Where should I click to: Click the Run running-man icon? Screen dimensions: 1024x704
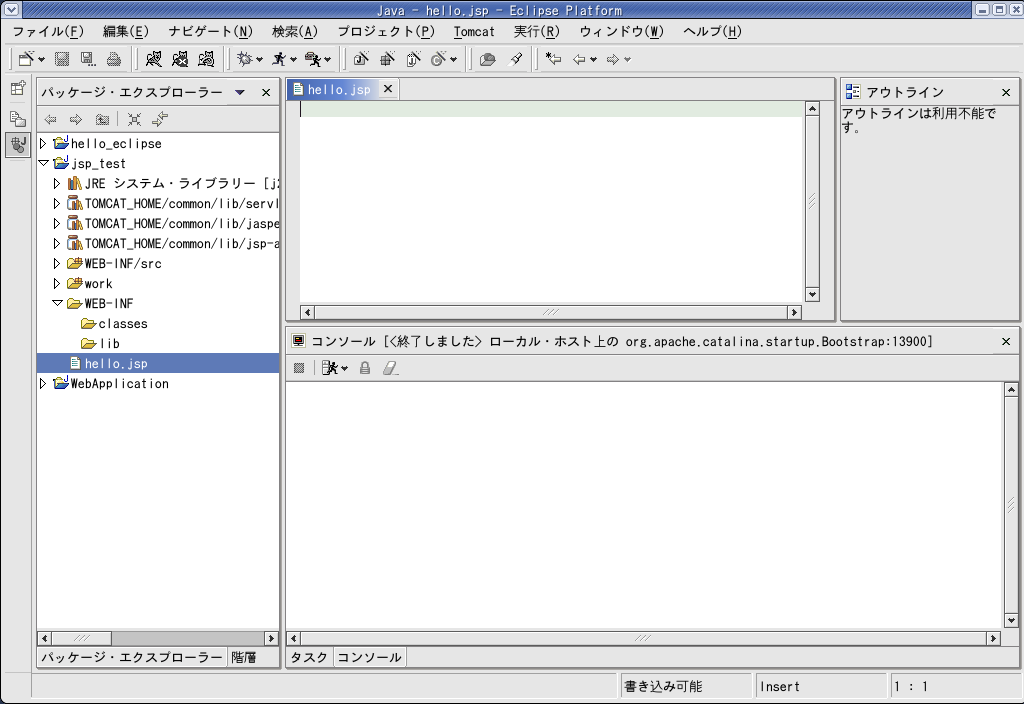point(280,59)
